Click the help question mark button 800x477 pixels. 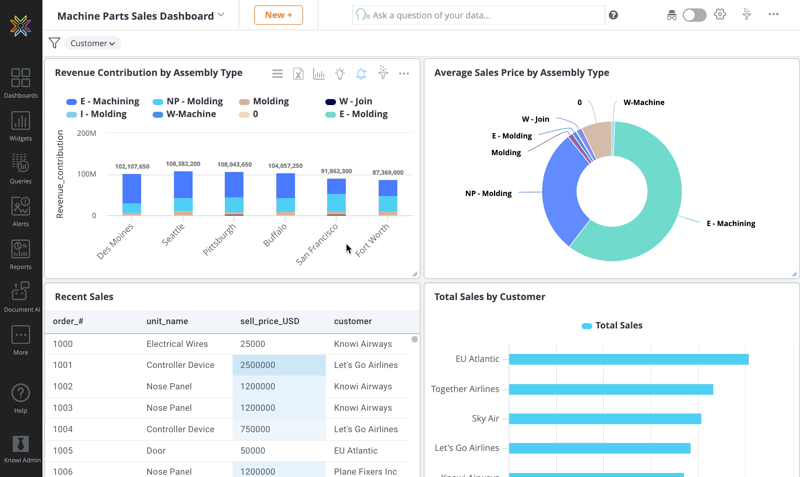(613, 15)
